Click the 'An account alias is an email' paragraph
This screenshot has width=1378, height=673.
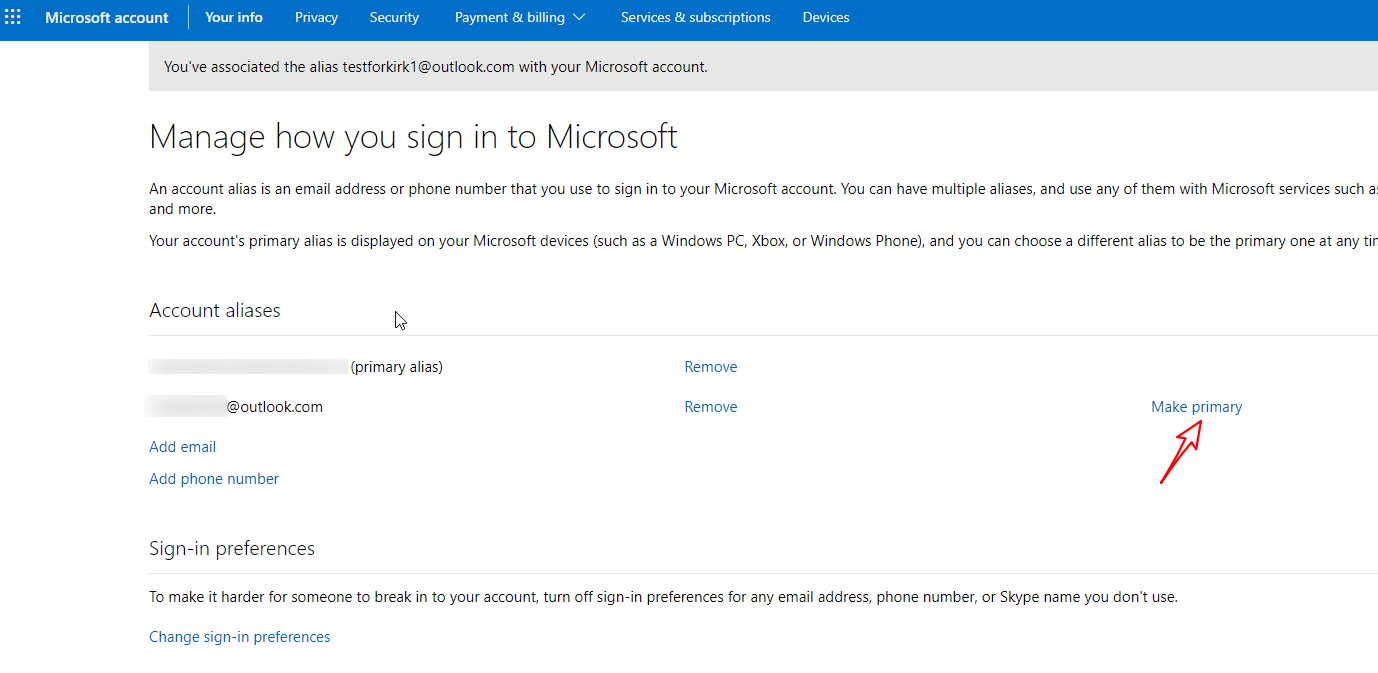coord(763,199)
